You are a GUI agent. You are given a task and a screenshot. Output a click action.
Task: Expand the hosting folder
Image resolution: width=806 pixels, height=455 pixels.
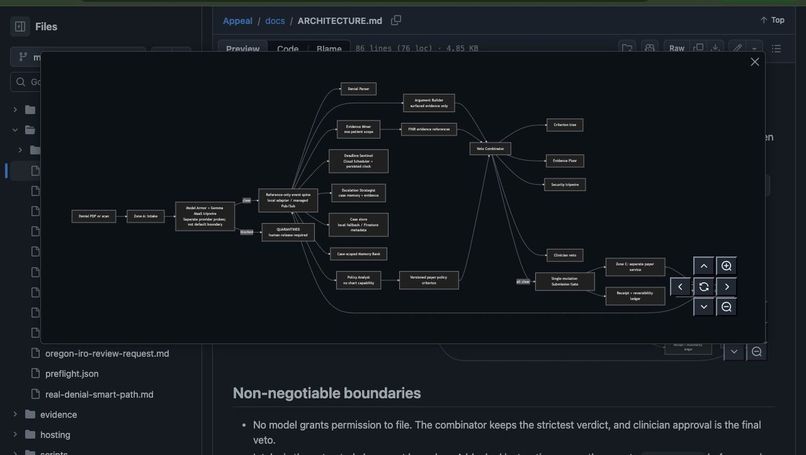pos(15,434)
